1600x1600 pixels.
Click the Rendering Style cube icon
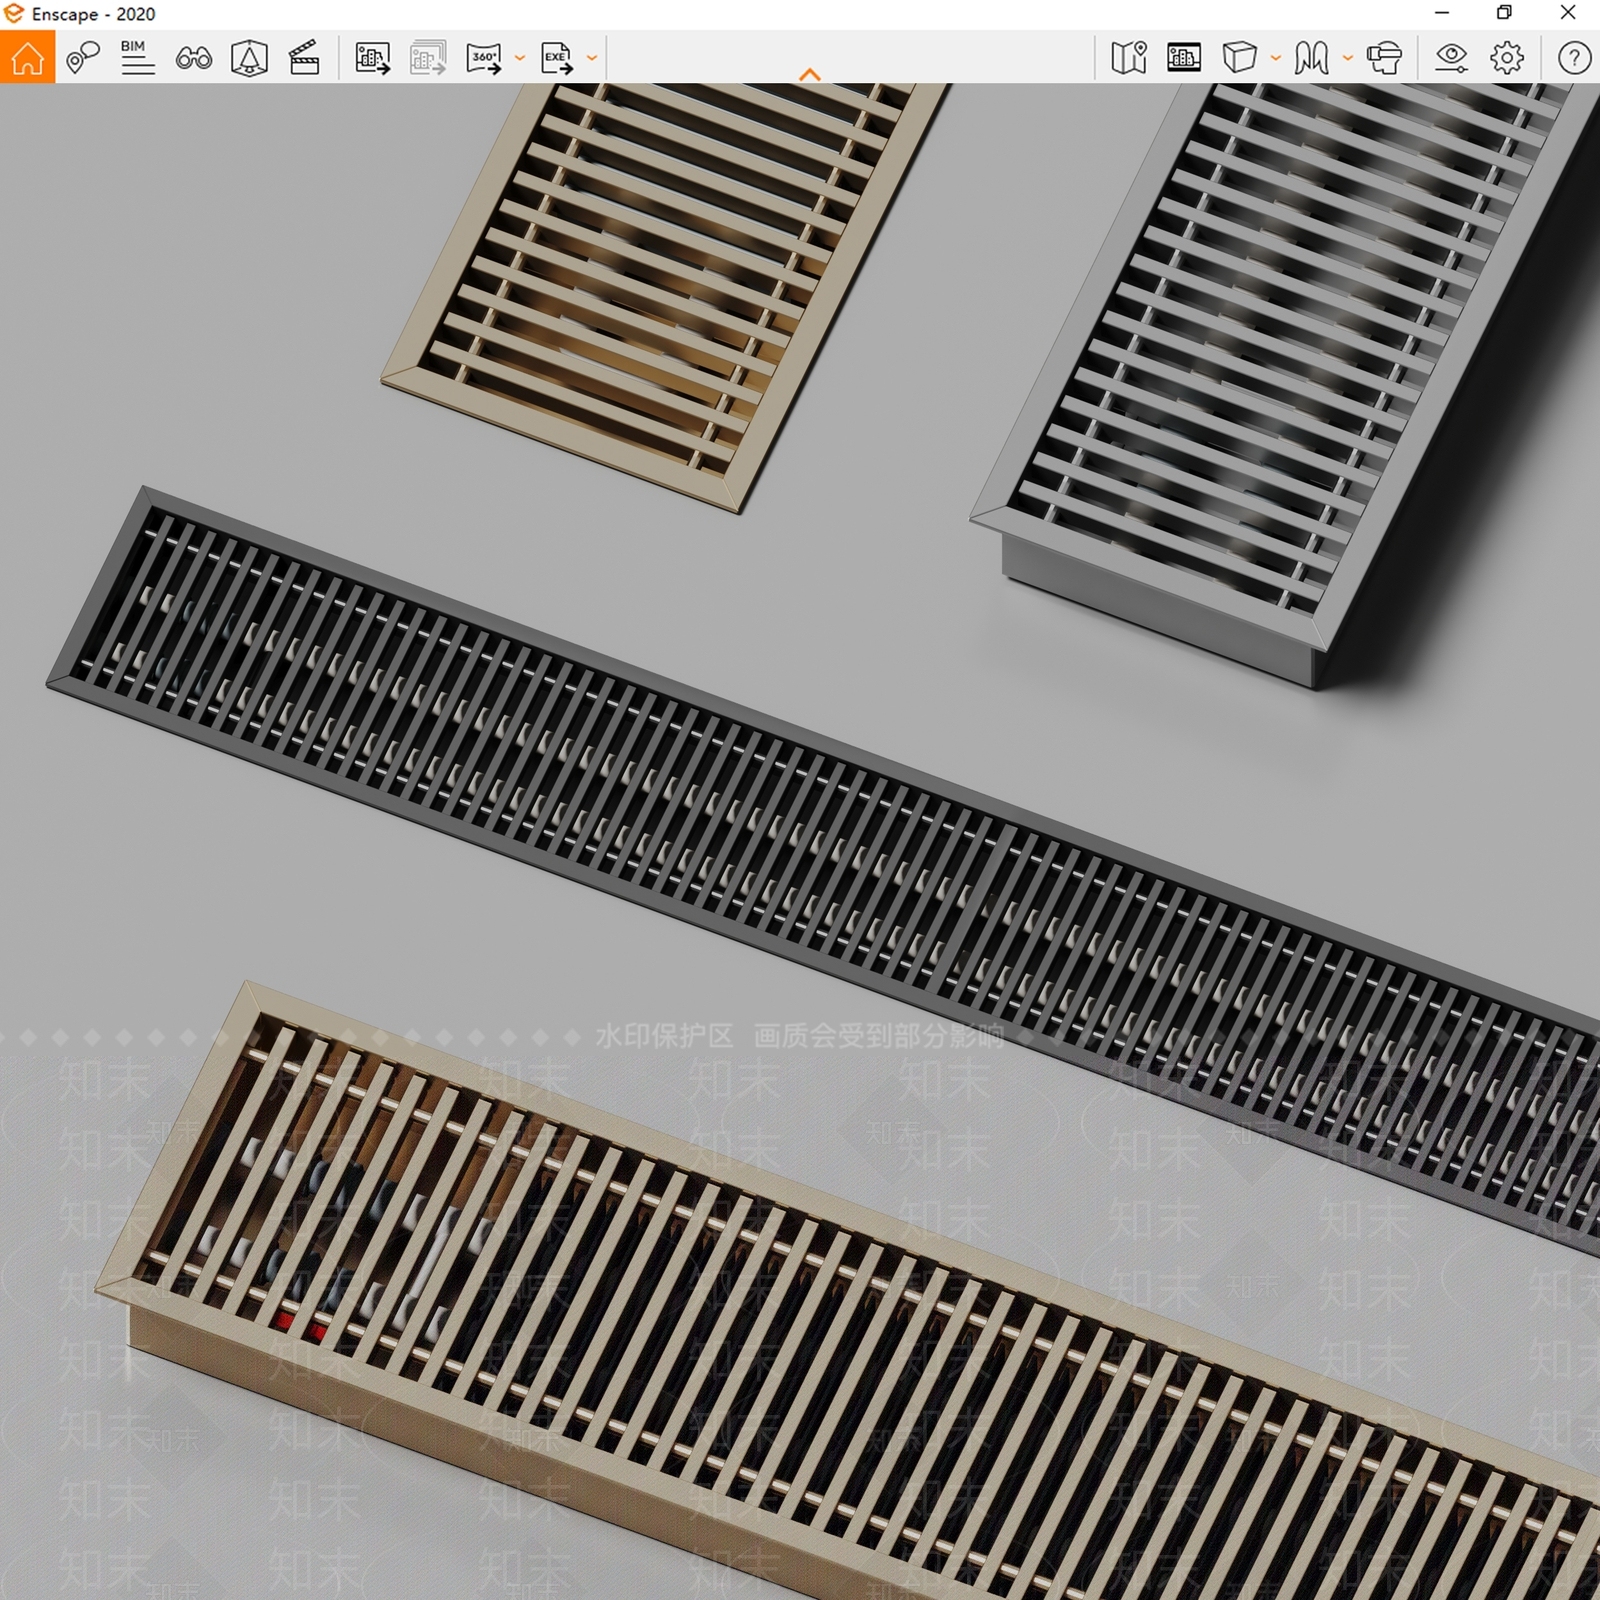(1239, 57)
